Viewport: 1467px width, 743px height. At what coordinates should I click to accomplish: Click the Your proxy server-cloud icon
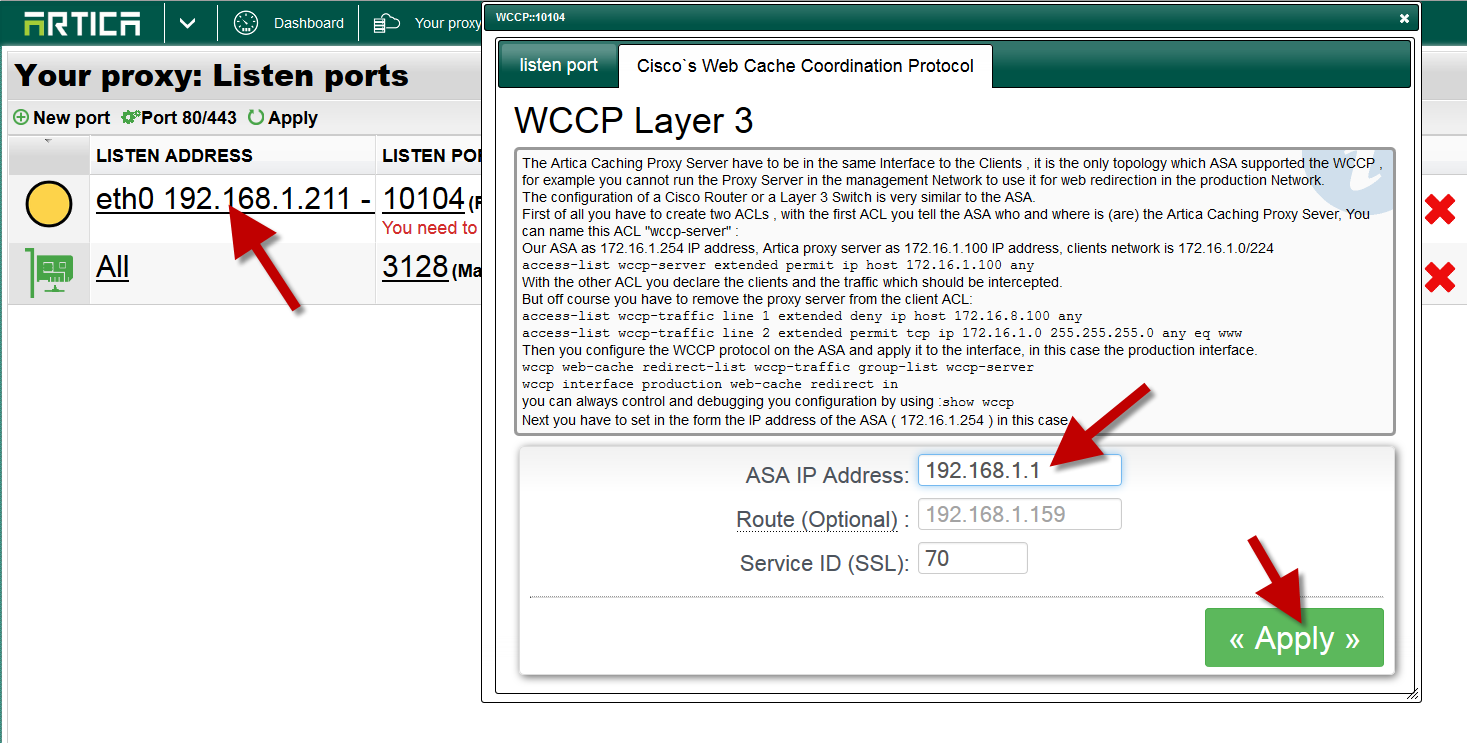pyautogui.click(x=386, y=23)
